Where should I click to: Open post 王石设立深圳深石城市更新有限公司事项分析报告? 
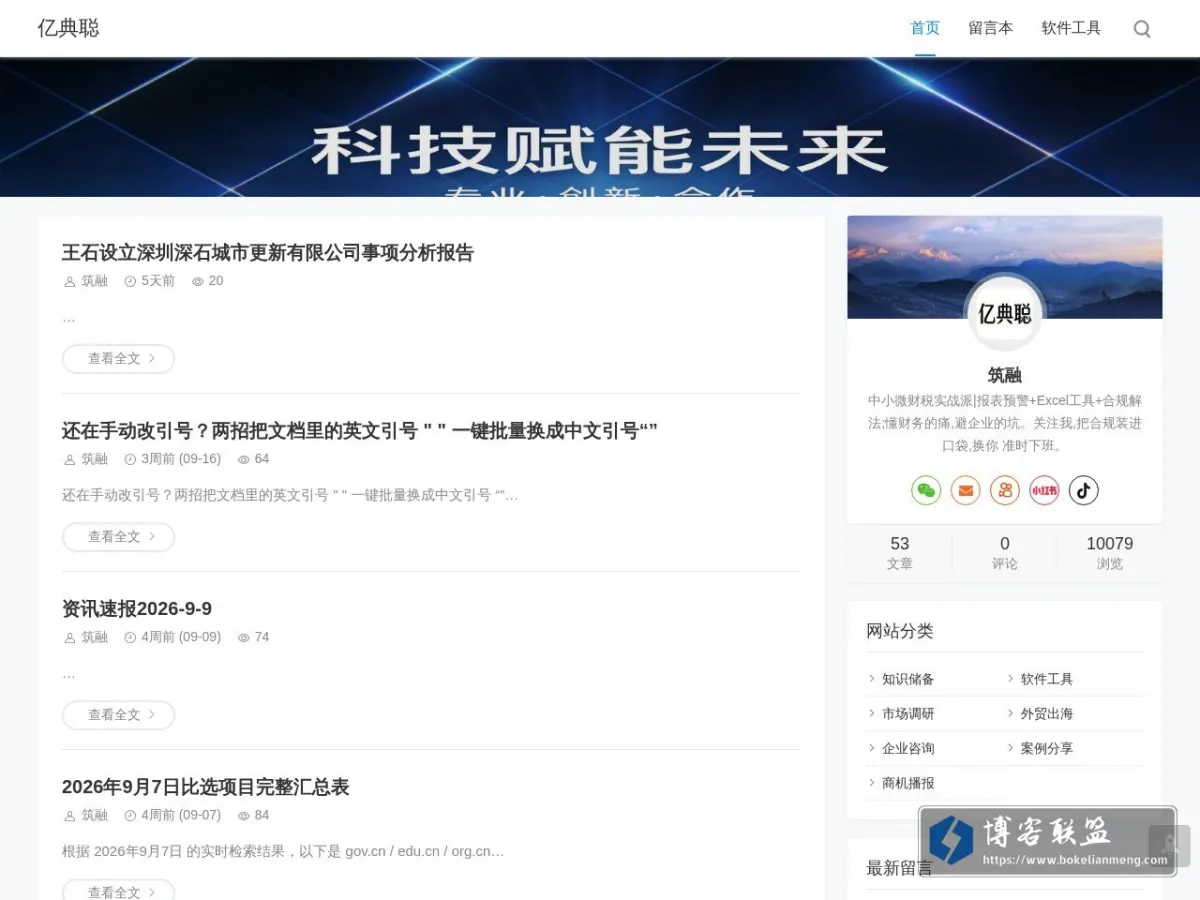pyautogui.click(x=267, y=252)
